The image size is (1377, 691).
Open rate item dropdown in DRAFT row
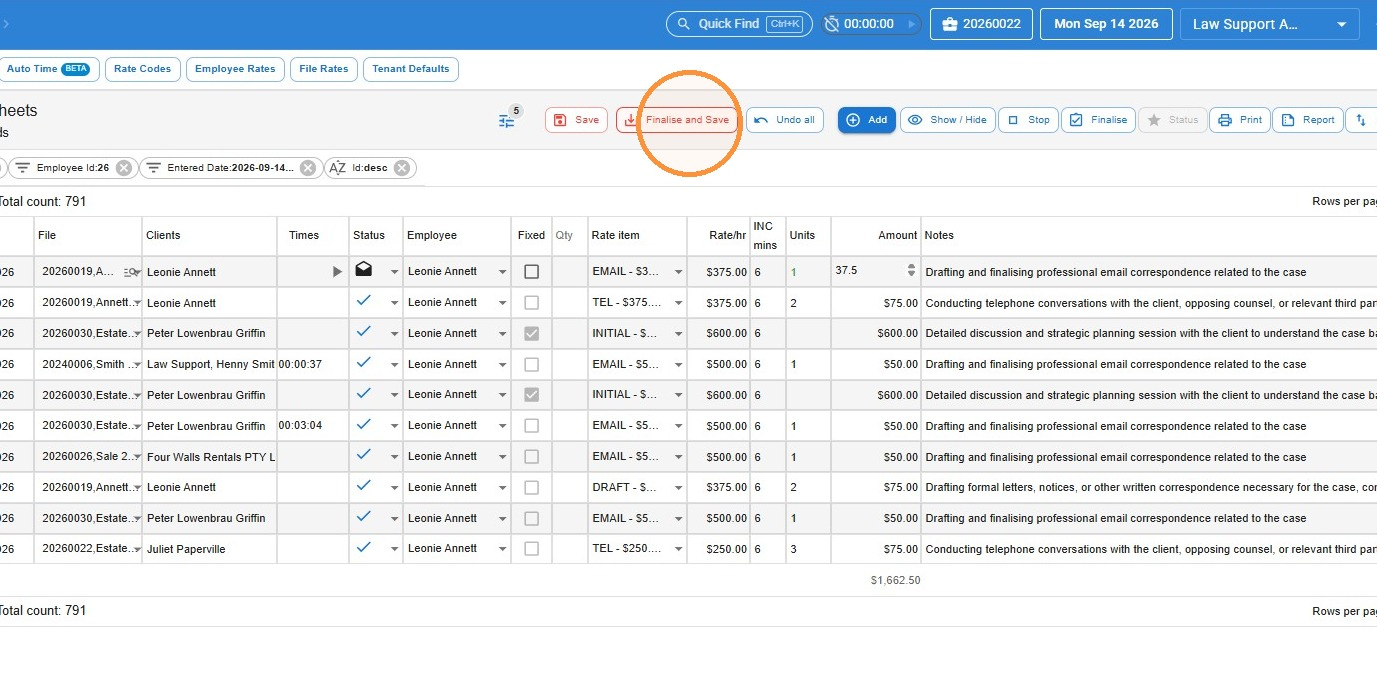(679, 488)
